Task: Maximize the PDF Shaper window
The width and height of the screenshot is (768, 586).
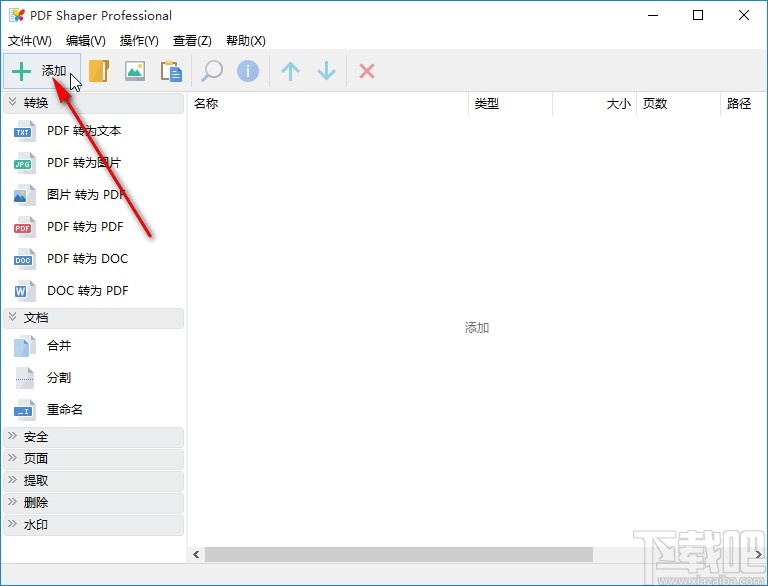Action: pos(698,16)
